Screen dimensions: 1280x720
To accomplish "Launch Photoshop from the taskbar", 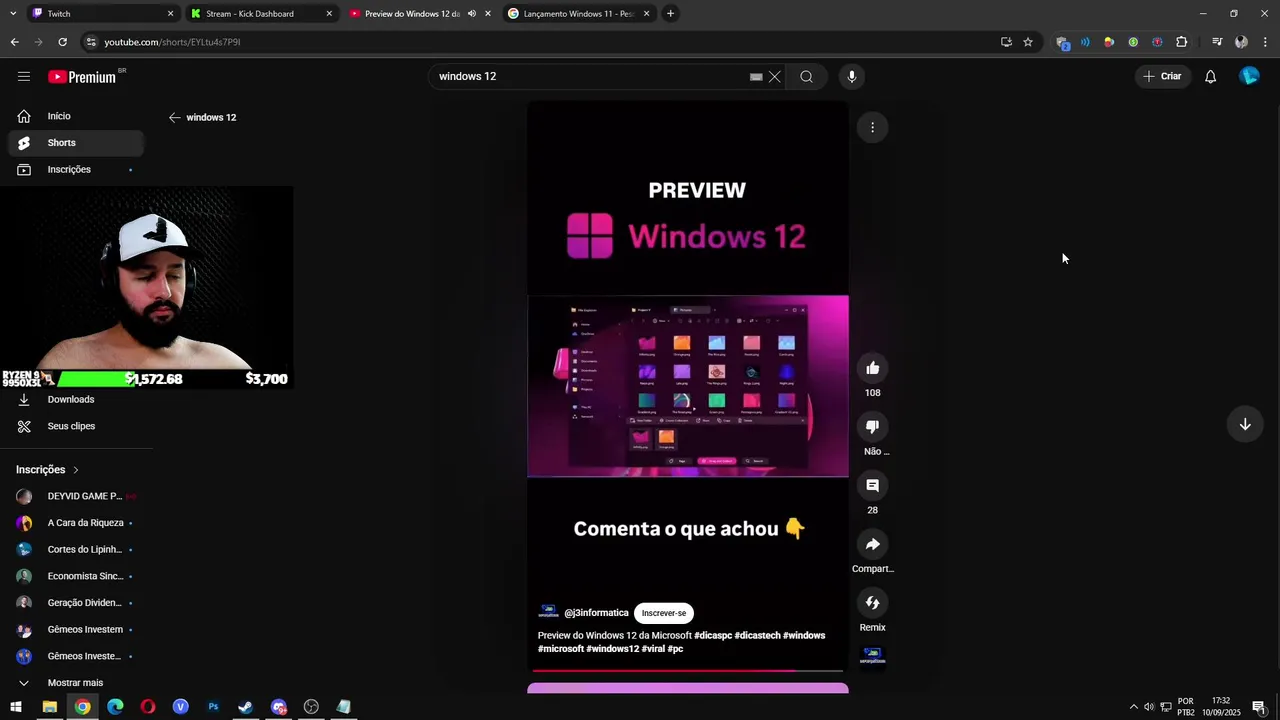I will [x=213, y=707].
